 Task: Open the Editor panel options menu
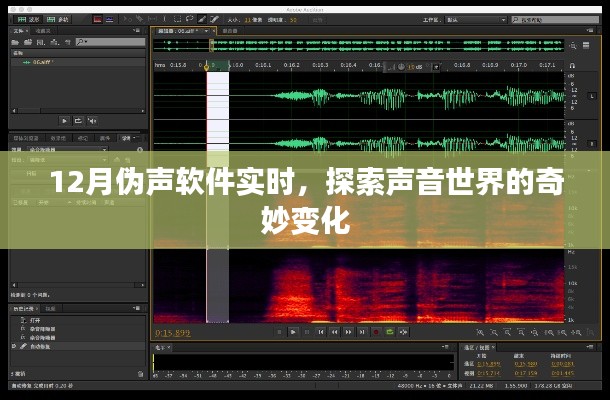tap(590, 31)
